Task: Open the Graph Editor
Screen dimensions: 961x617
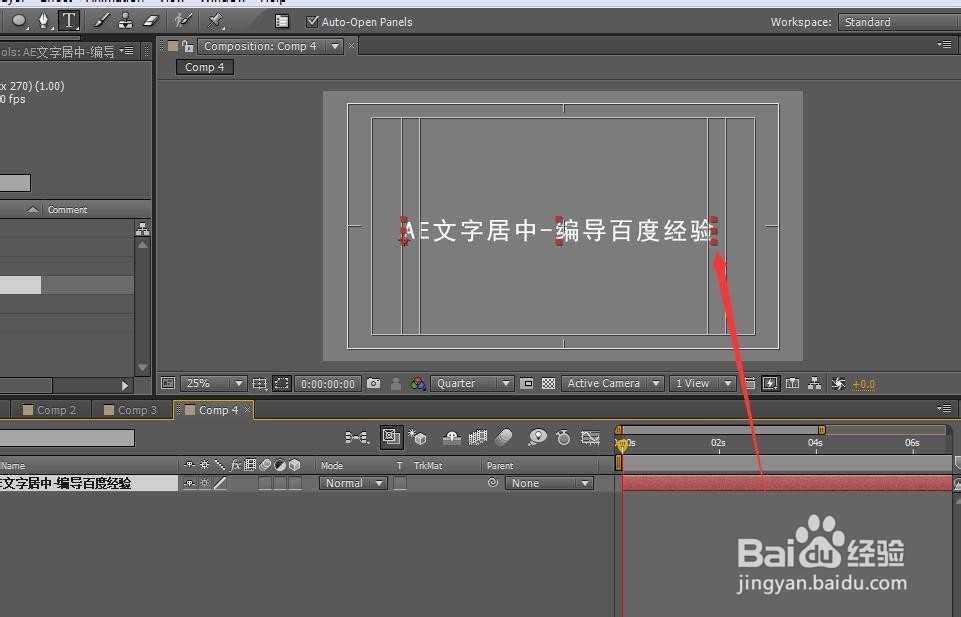Action: click(590, 437)
